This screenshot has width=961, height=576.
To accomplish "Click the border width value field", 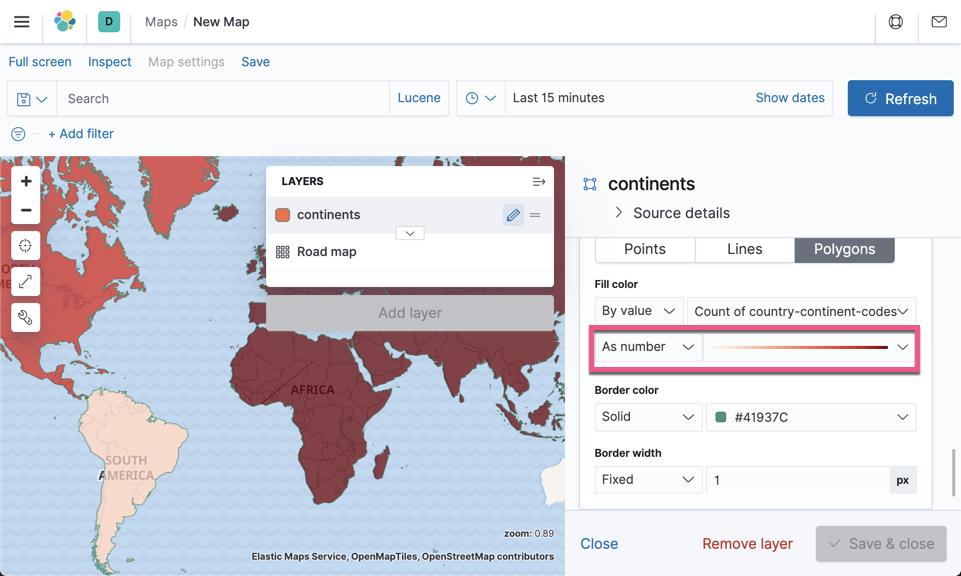I will (x=797, y=480).
